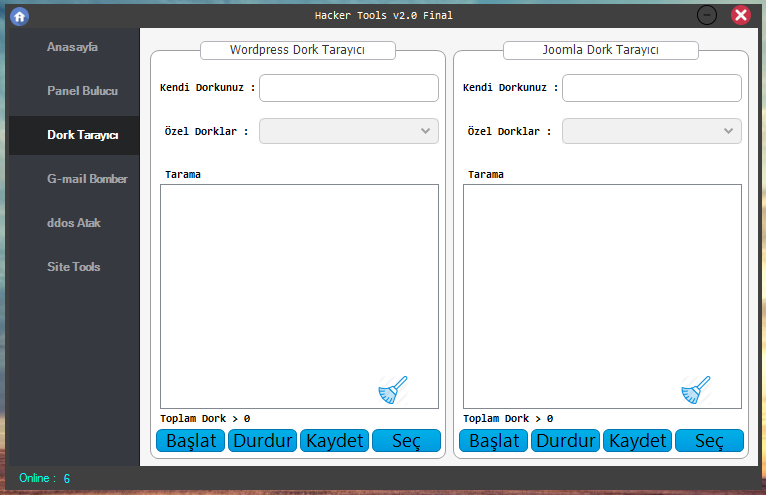Close the Hacker Tools window
The height and width of the screenshot is (495, 766).
pyautogui.click(x=741, y=15)
